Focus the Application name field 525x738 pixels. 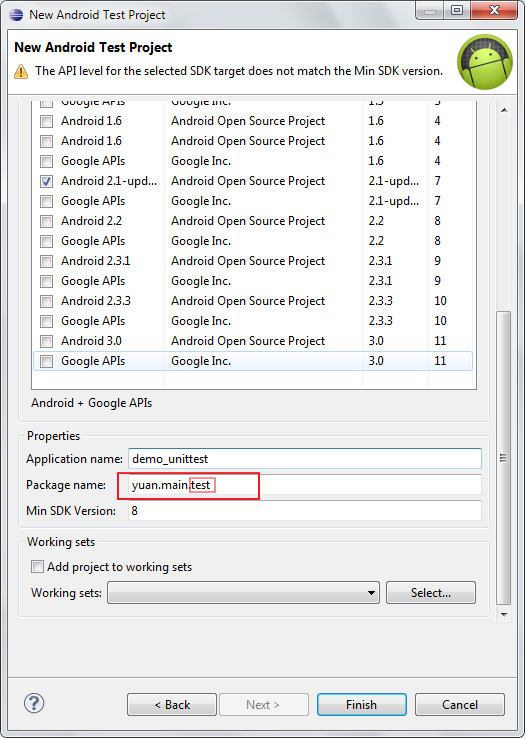coord(305,458)
